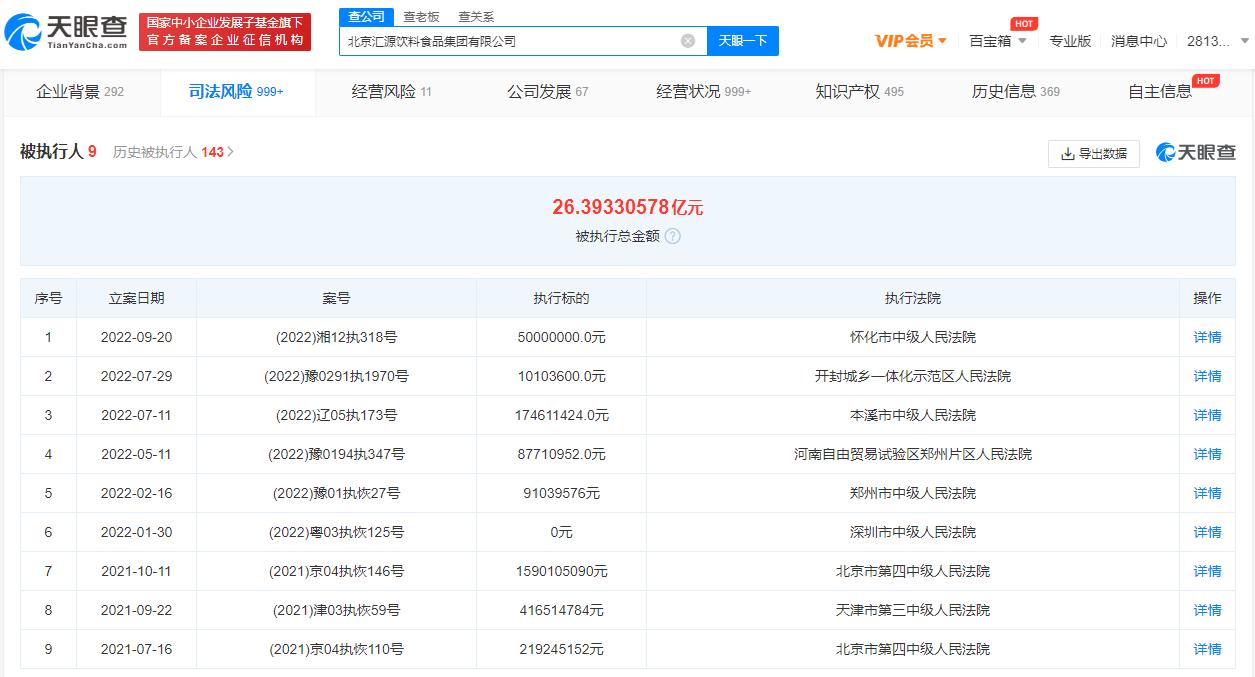Click the amount 416514784元

tap(562, 610)
